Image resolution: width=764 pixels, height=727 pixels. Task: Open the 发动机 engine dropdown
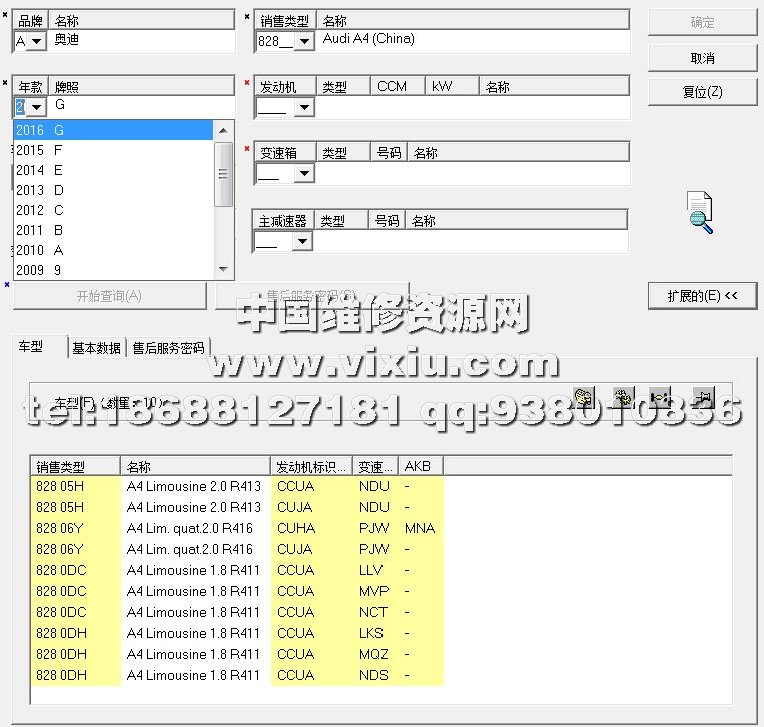[304, 107]
